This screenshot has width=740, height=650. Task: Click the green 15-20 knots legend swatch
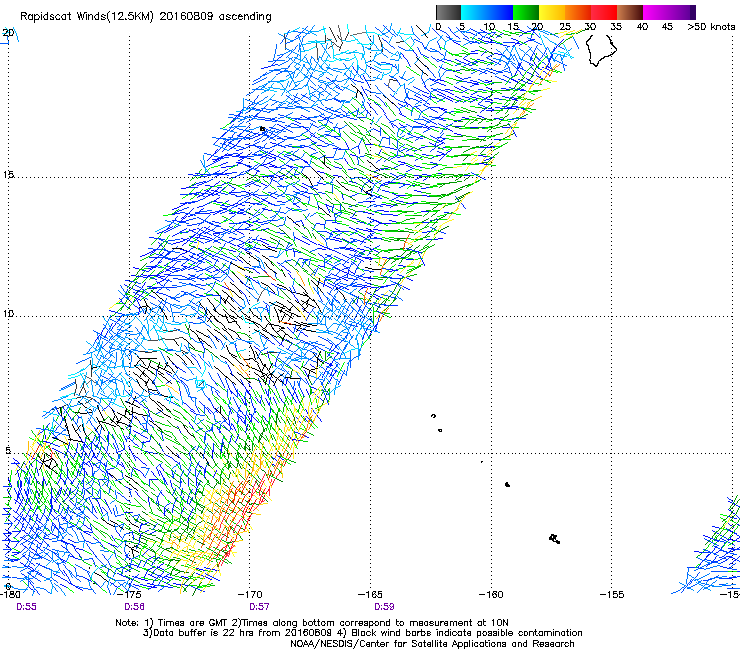point(526,12)
